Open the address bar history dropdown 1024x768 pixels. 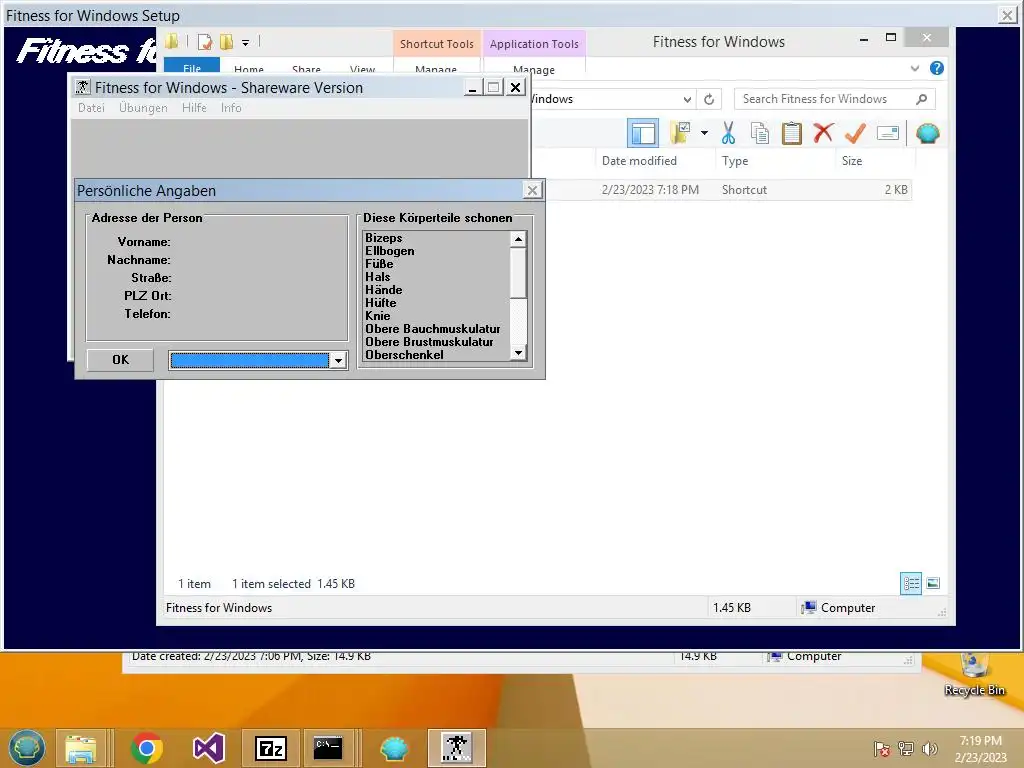pos(687,99)
